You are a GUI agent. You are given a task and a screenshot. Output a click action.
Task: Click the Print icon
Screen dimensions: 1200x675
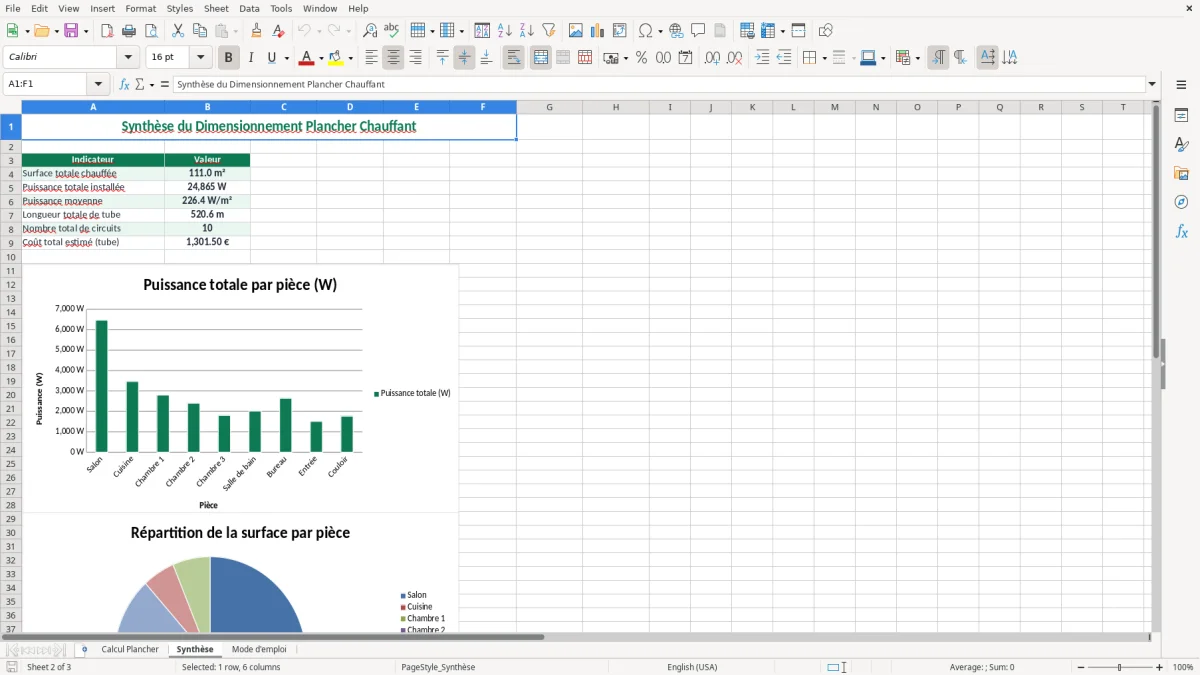pos(129,31)
